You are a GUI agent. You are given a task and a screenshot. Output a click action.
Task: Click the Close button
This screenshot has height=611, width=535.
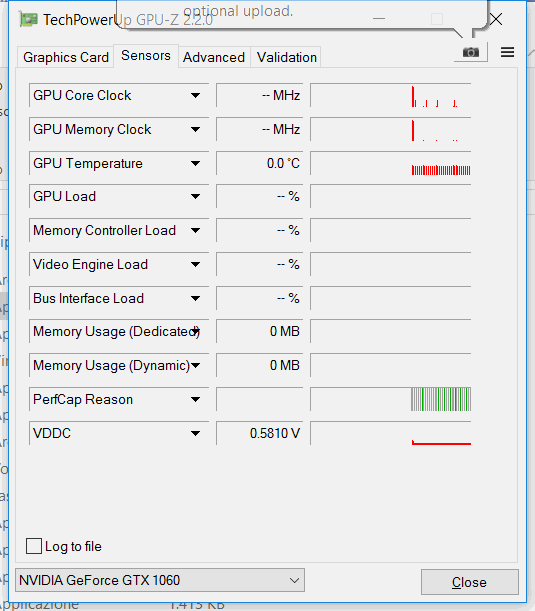[470, 582]
